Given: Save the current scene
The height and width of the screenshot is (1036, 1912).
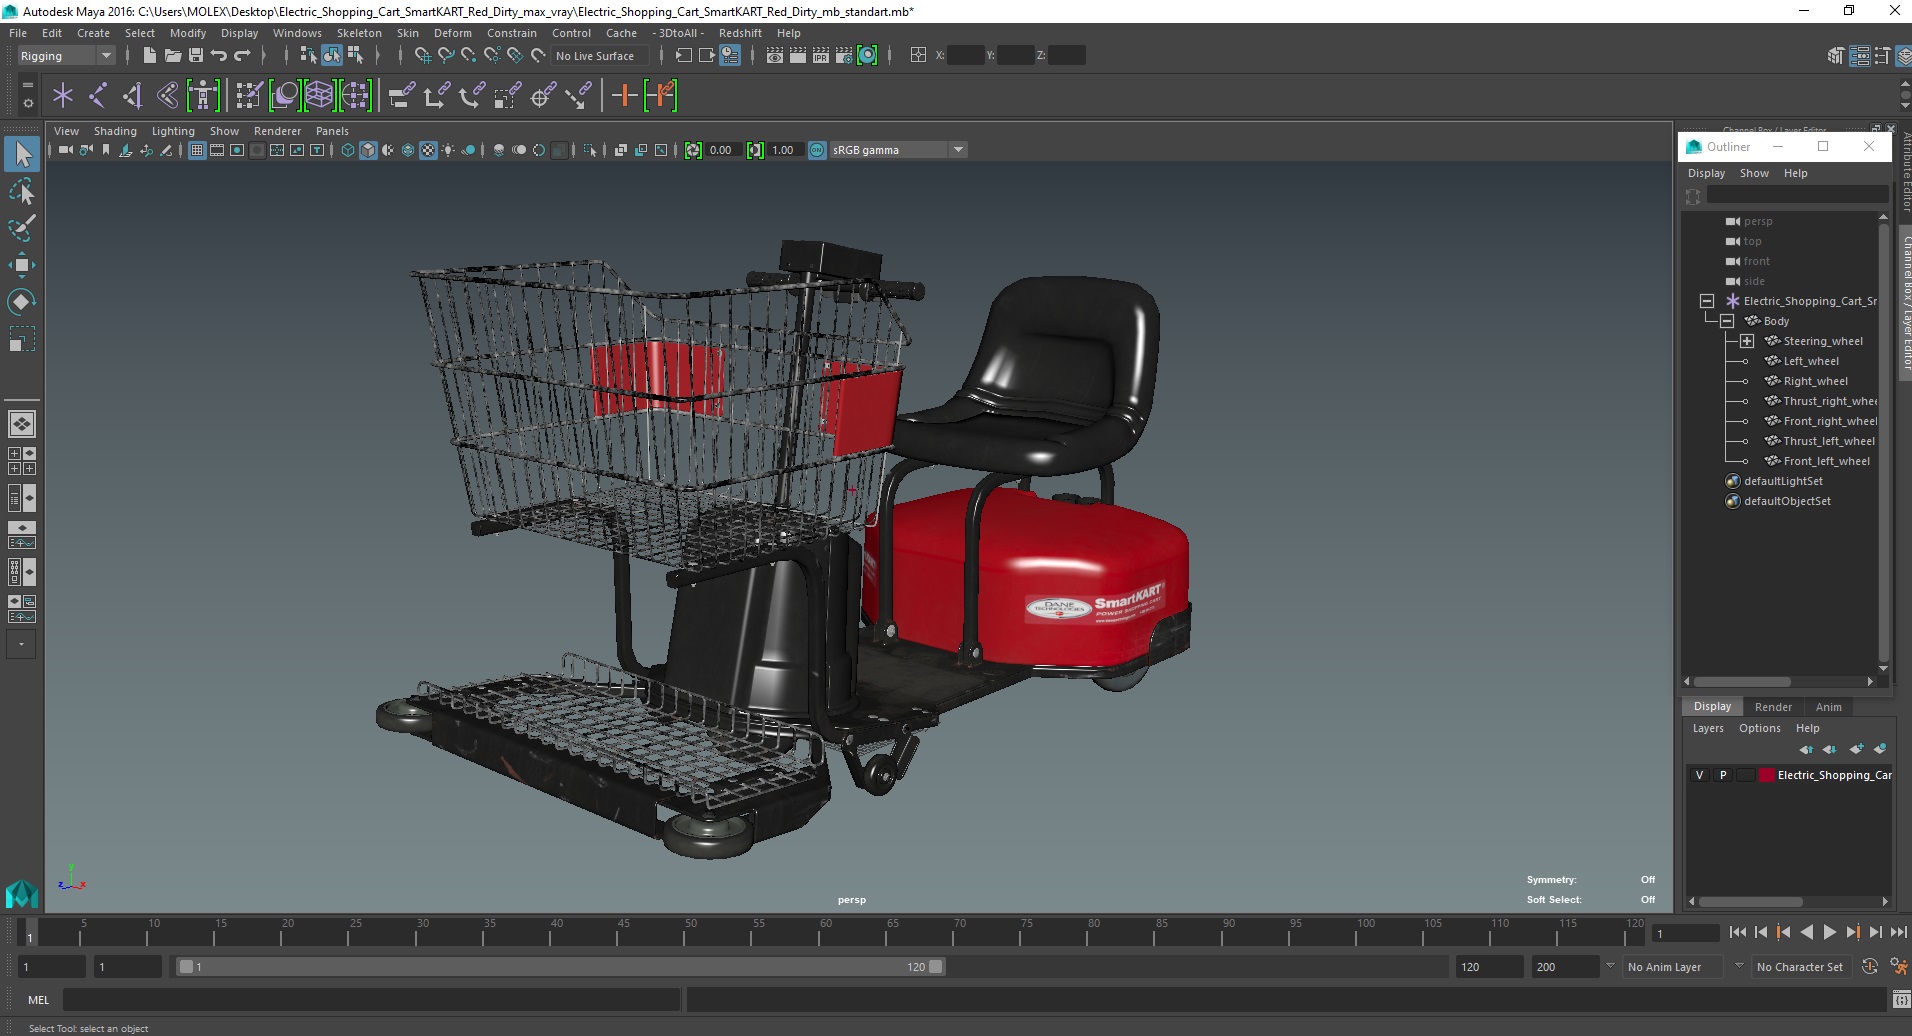Looking at the screenshot, I should (196, 56).
